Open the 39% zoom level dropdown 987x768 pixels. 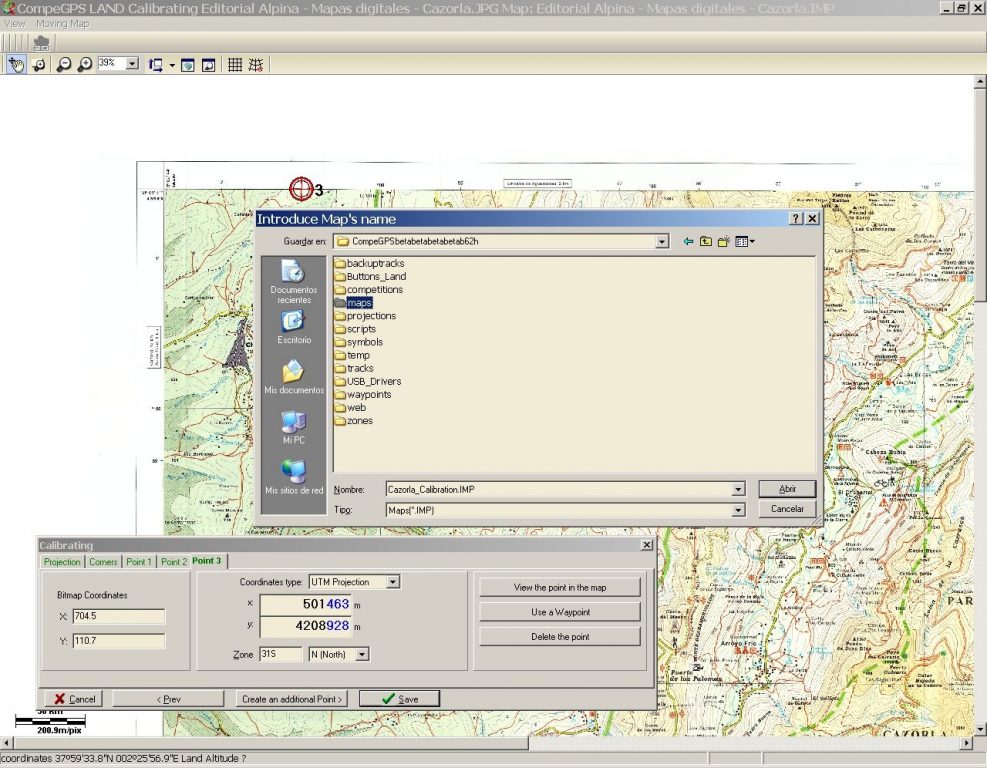[x=132, y=64]
